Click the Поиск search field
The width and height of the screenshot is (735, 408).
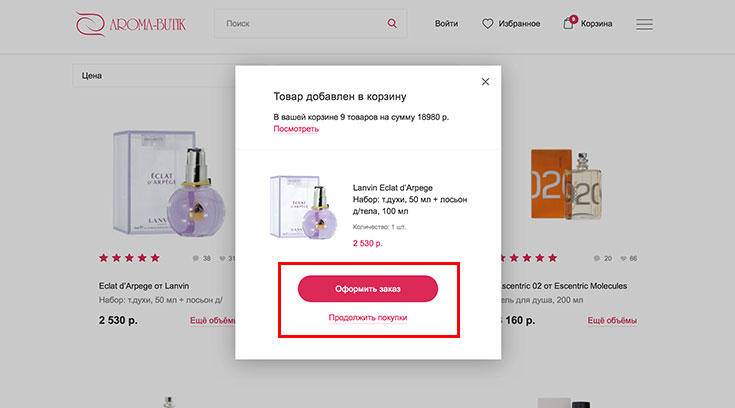click(x=300, y=23)
